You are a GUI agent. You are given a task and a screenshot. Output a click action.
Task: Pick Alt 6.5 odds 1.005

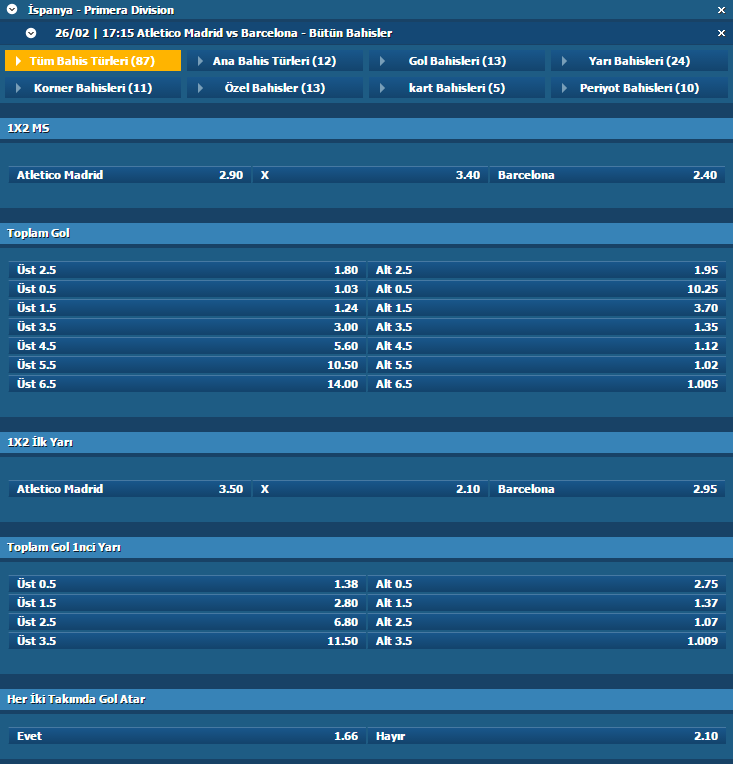(546, 384)
